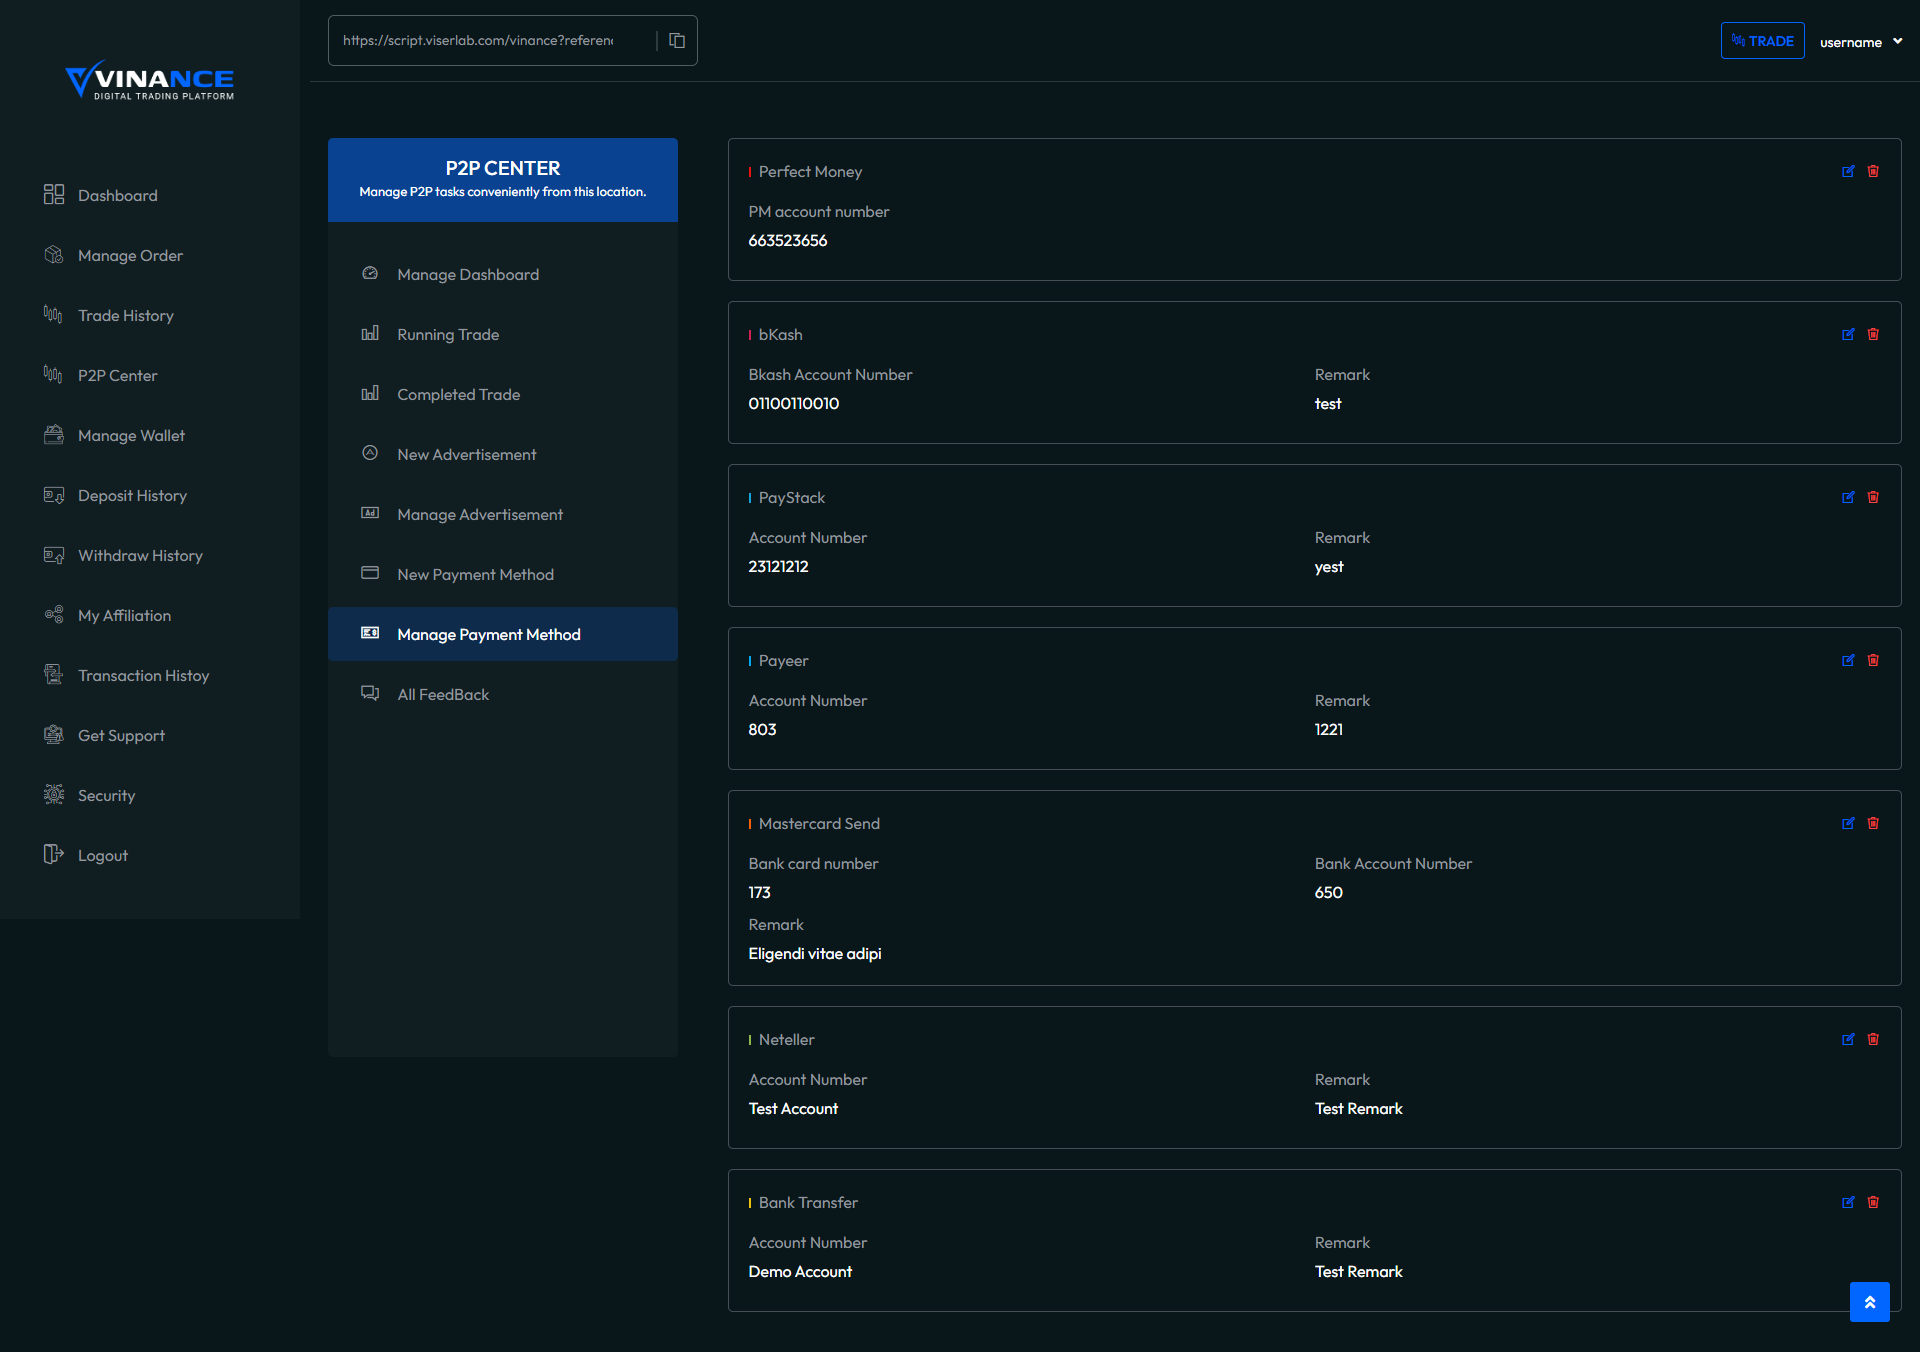Click the TRADE button
The width and height of the screenshot is (1920, 1352).
click(x=1762, y=41)
